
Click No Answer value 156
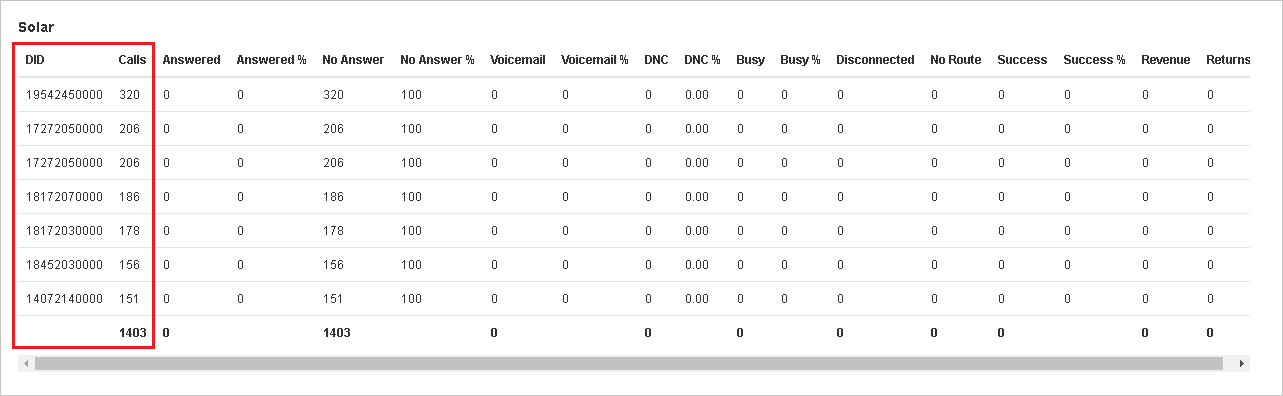click(x=333, y=265)
